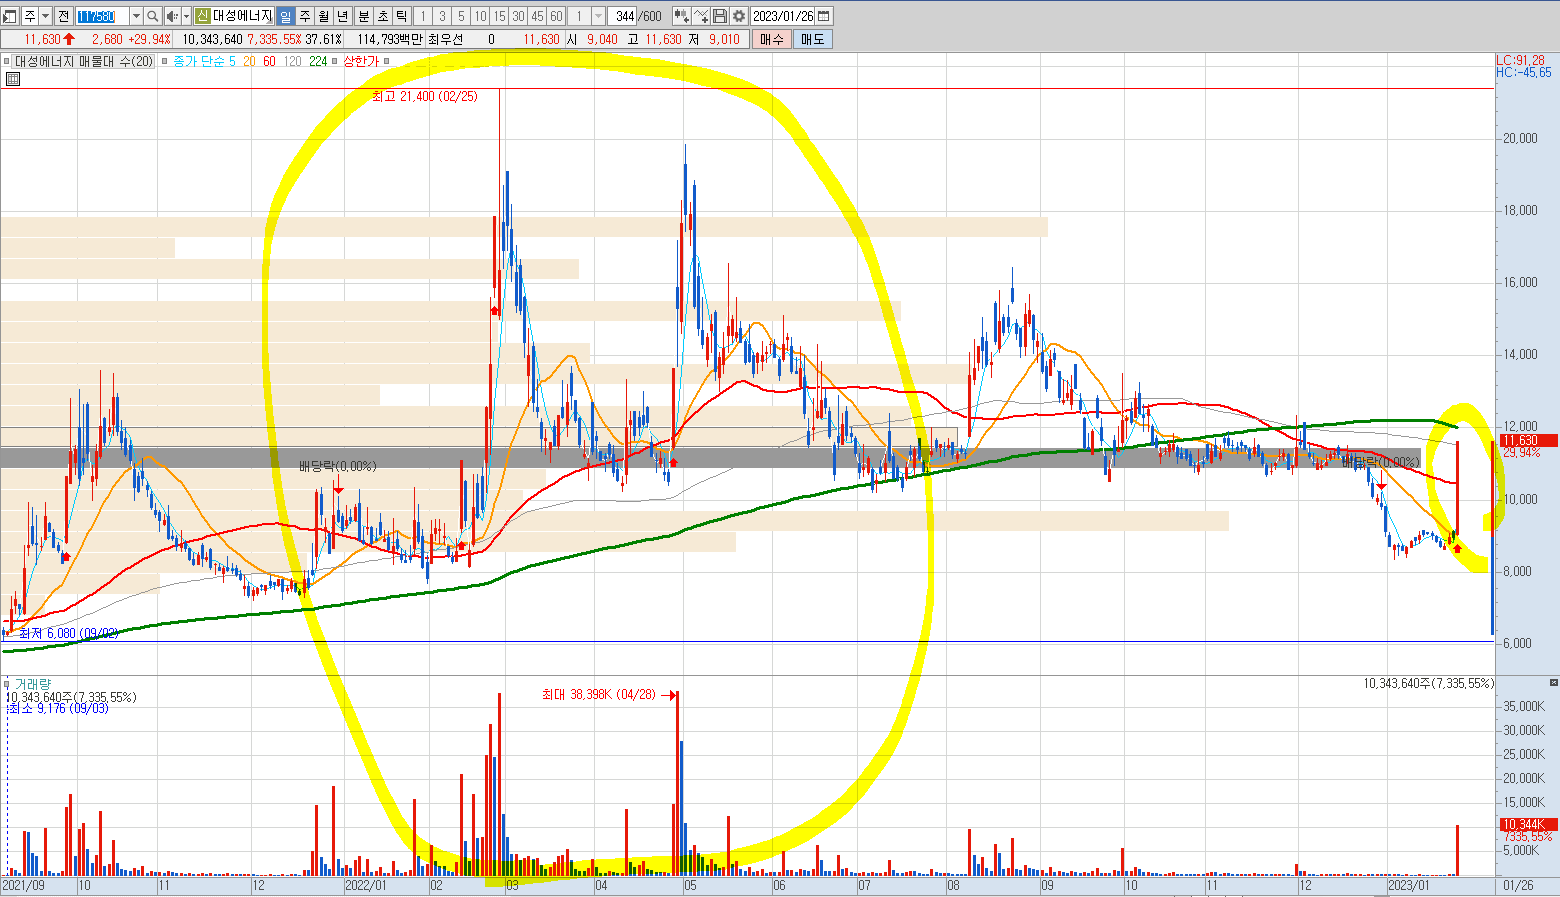1560x897 pixels.
Task: Click the stock name 대성에너지 in the toolbar
Action: (242, 16)
